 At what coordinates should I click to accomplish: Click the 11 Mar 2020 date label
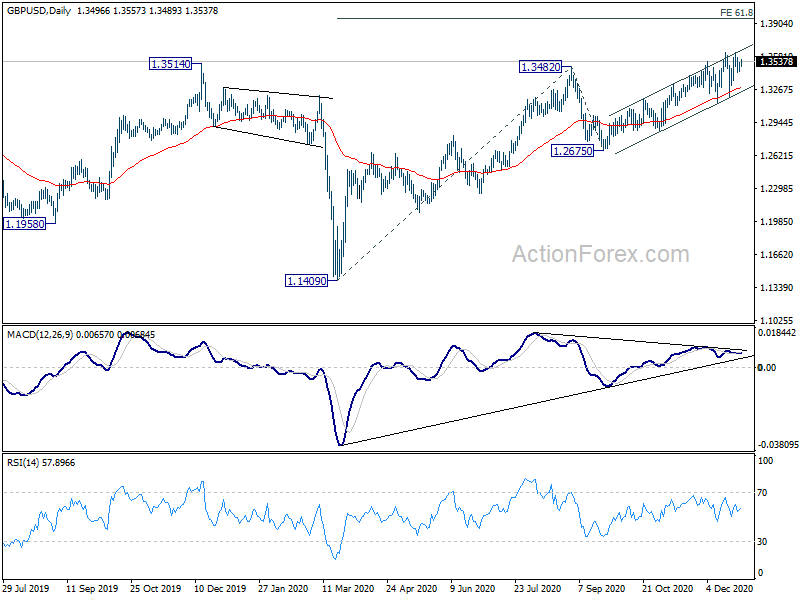point(348,588)
